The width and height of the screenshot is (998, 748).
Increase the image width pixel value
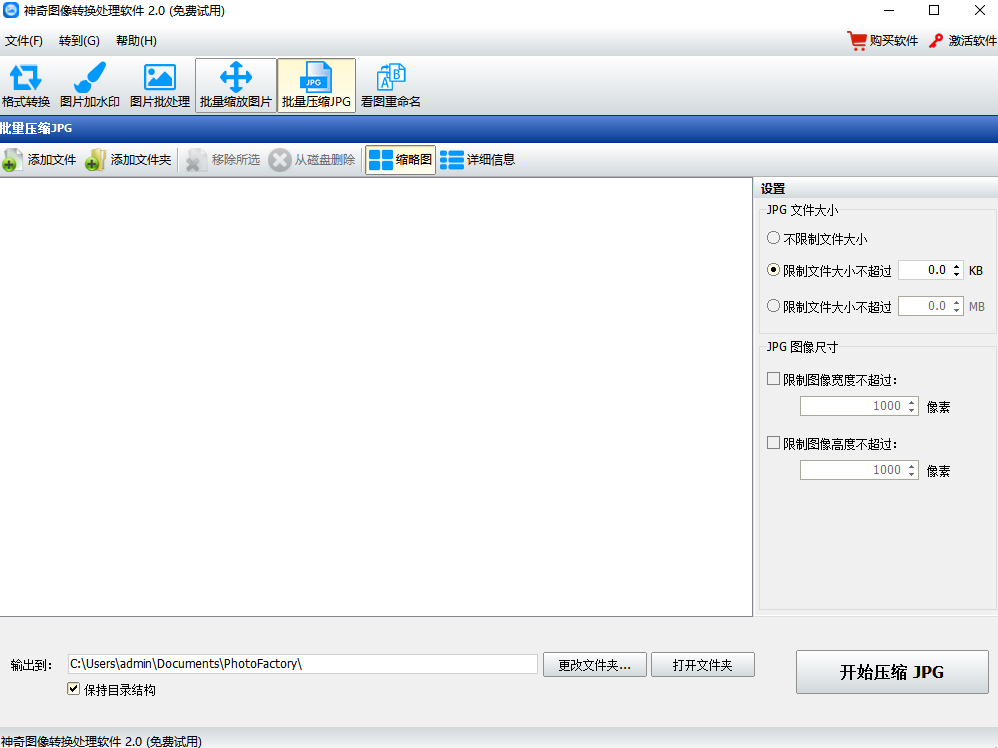(911, 402)
